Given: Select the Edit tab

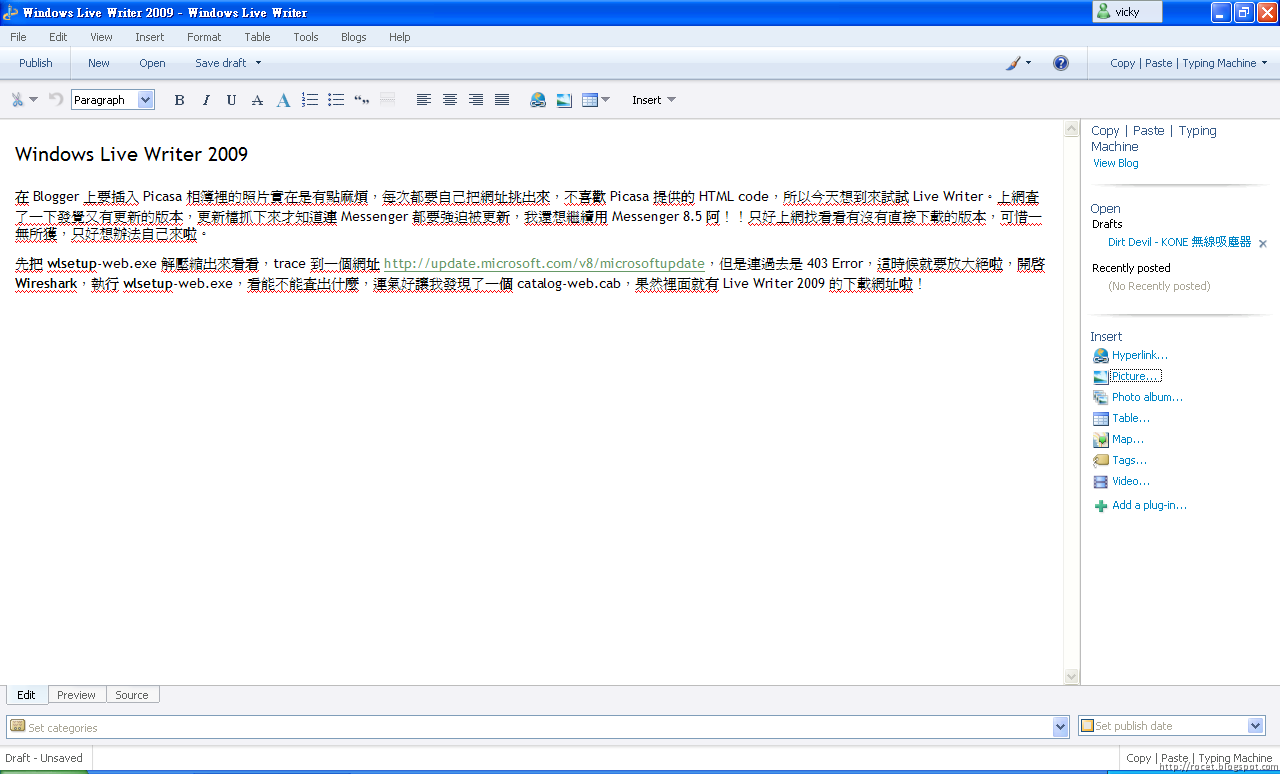Looking at the screenshot, I should coord(26,695).
